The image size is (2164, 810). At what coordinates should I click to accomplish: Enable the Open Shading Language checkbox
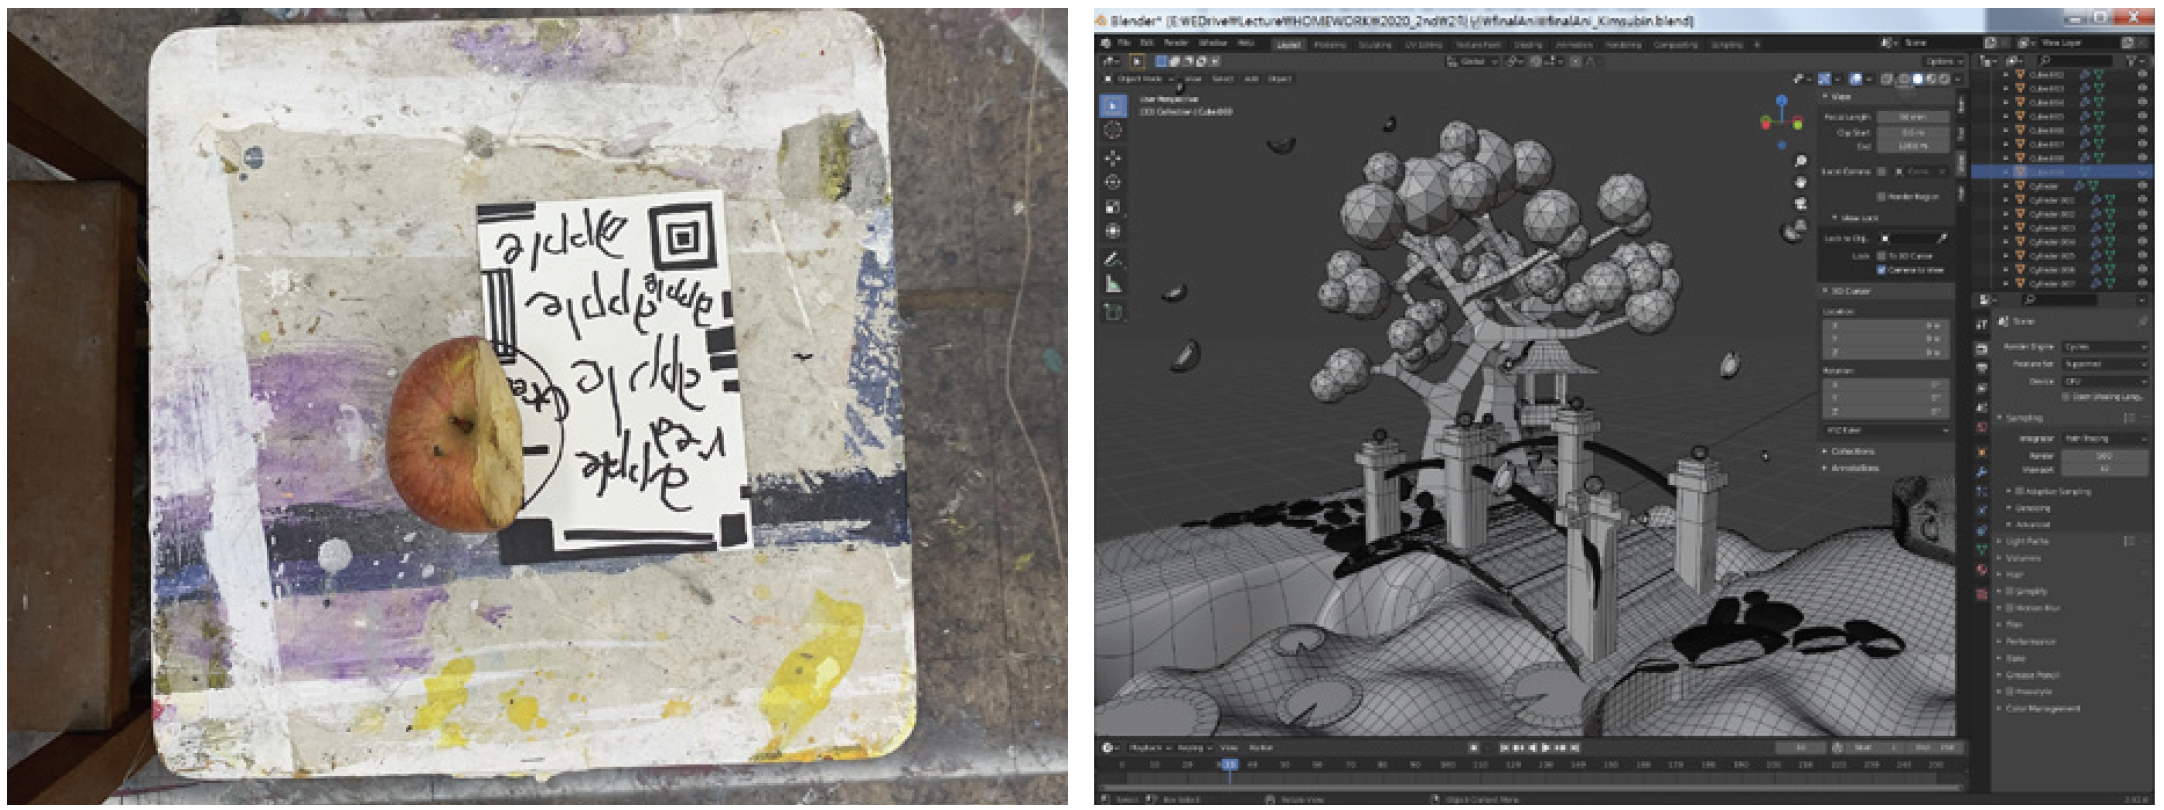click(2067, 397)
